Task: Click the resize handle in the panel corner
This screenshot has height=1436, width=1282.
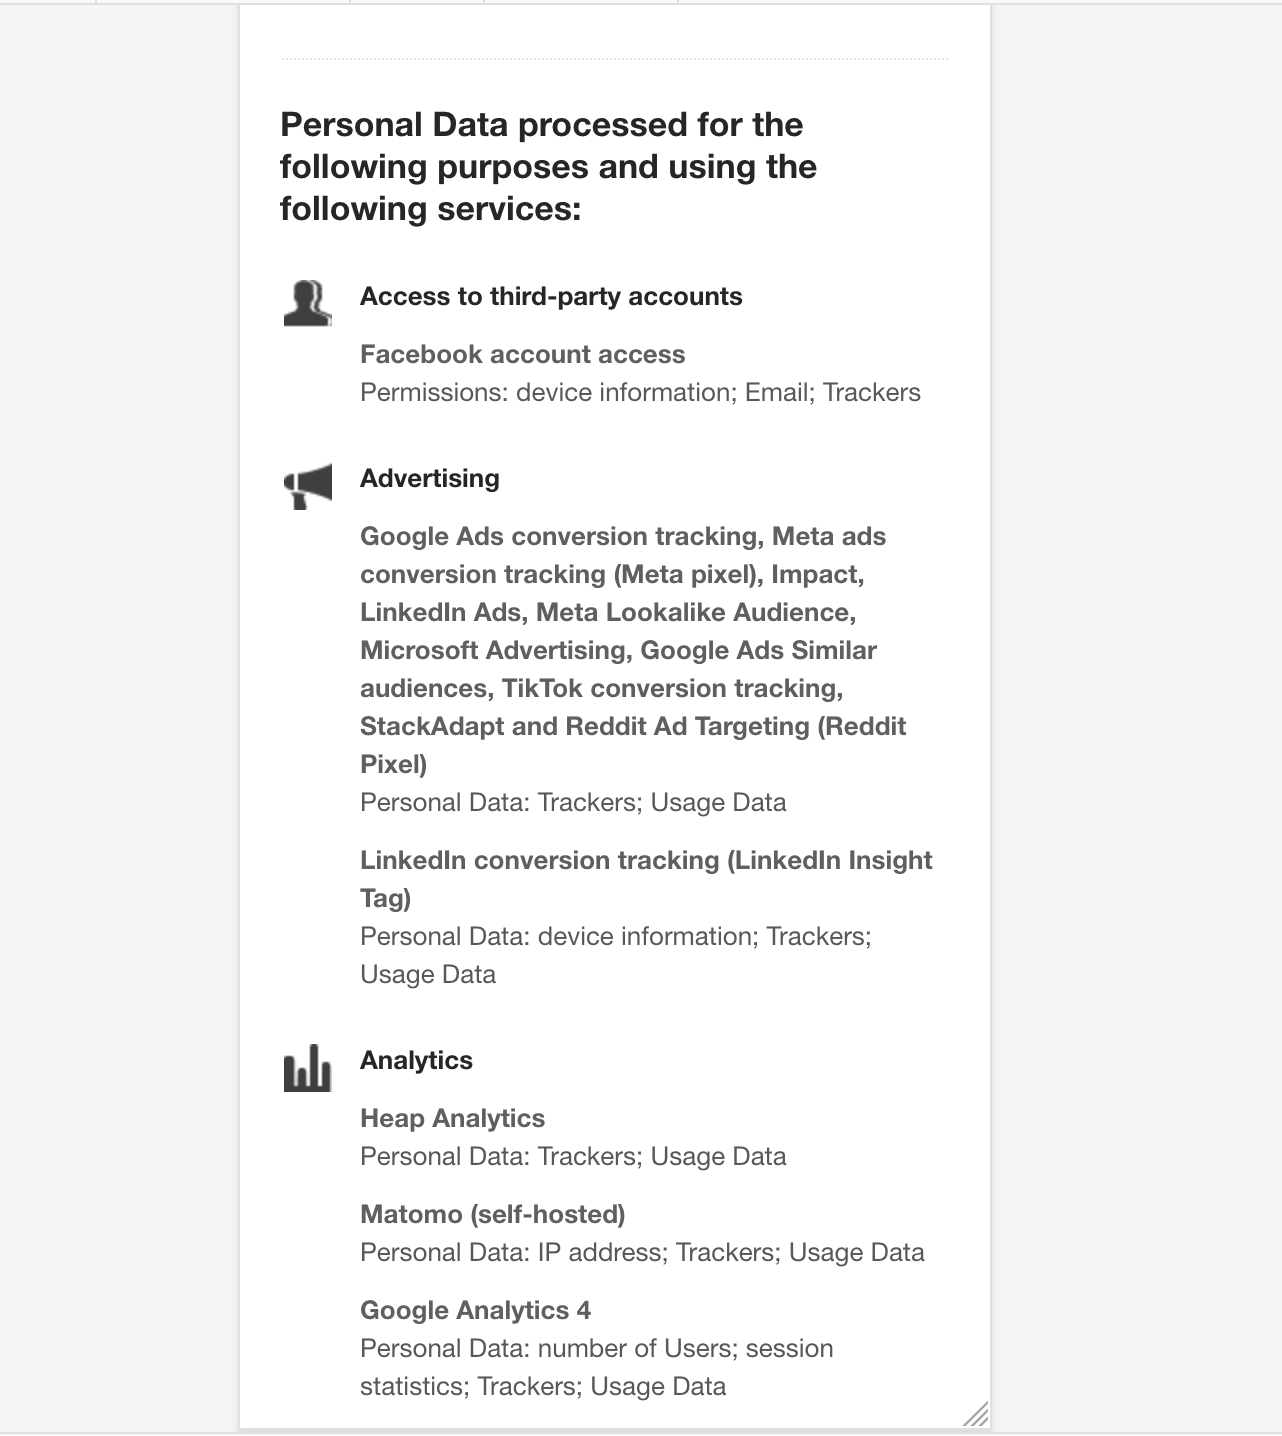Action: pyautogui.click(x=975, y=1413)
